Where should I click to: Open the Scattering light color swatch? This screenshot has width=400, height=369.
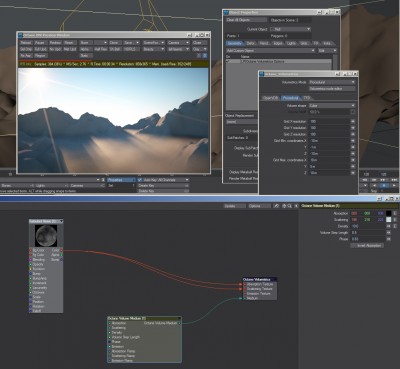tap(389, 220)
